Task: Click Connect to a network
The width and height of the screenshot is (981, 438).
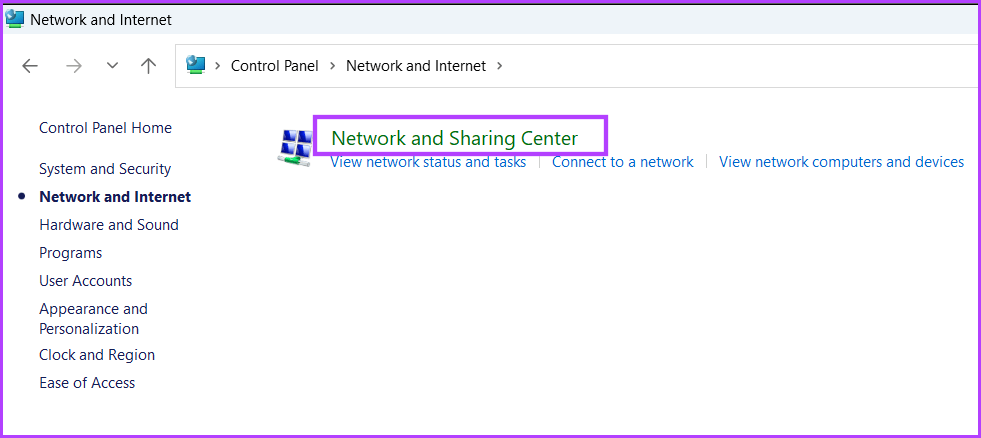Action: tap(623, 162)
